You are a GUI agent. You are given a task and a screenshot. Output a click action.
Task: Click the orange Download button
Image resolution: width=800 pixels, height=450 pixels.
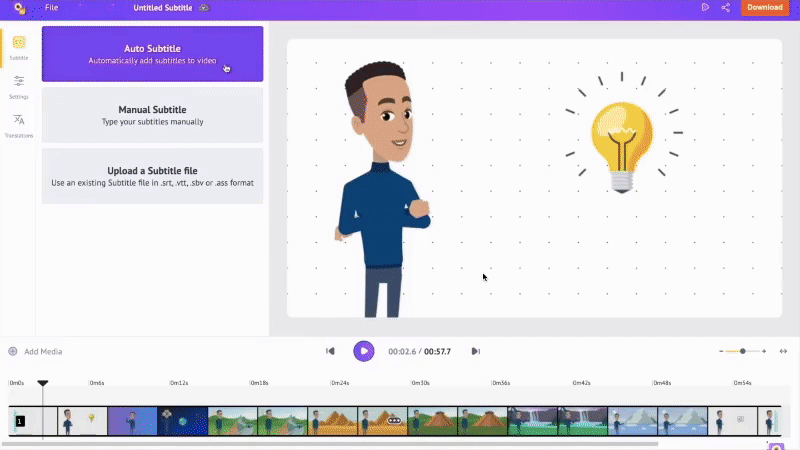pos(764,7)
